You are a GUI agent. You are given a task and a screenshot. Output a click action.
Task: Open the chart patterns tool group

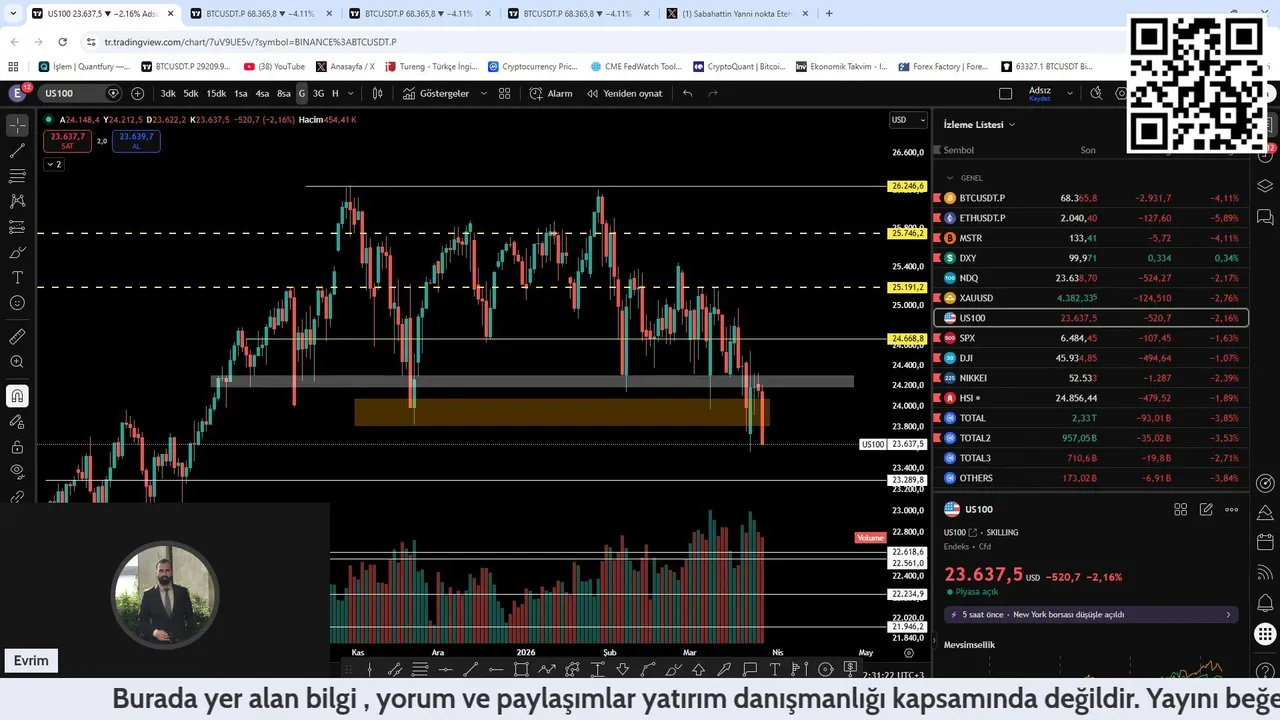17,201
